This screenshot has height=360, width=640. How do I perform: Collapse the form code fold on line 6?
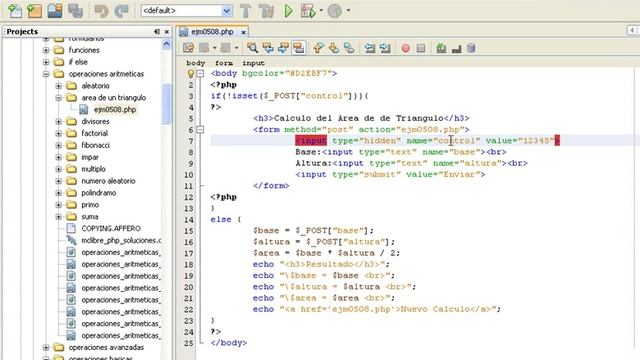pos(200,129)
